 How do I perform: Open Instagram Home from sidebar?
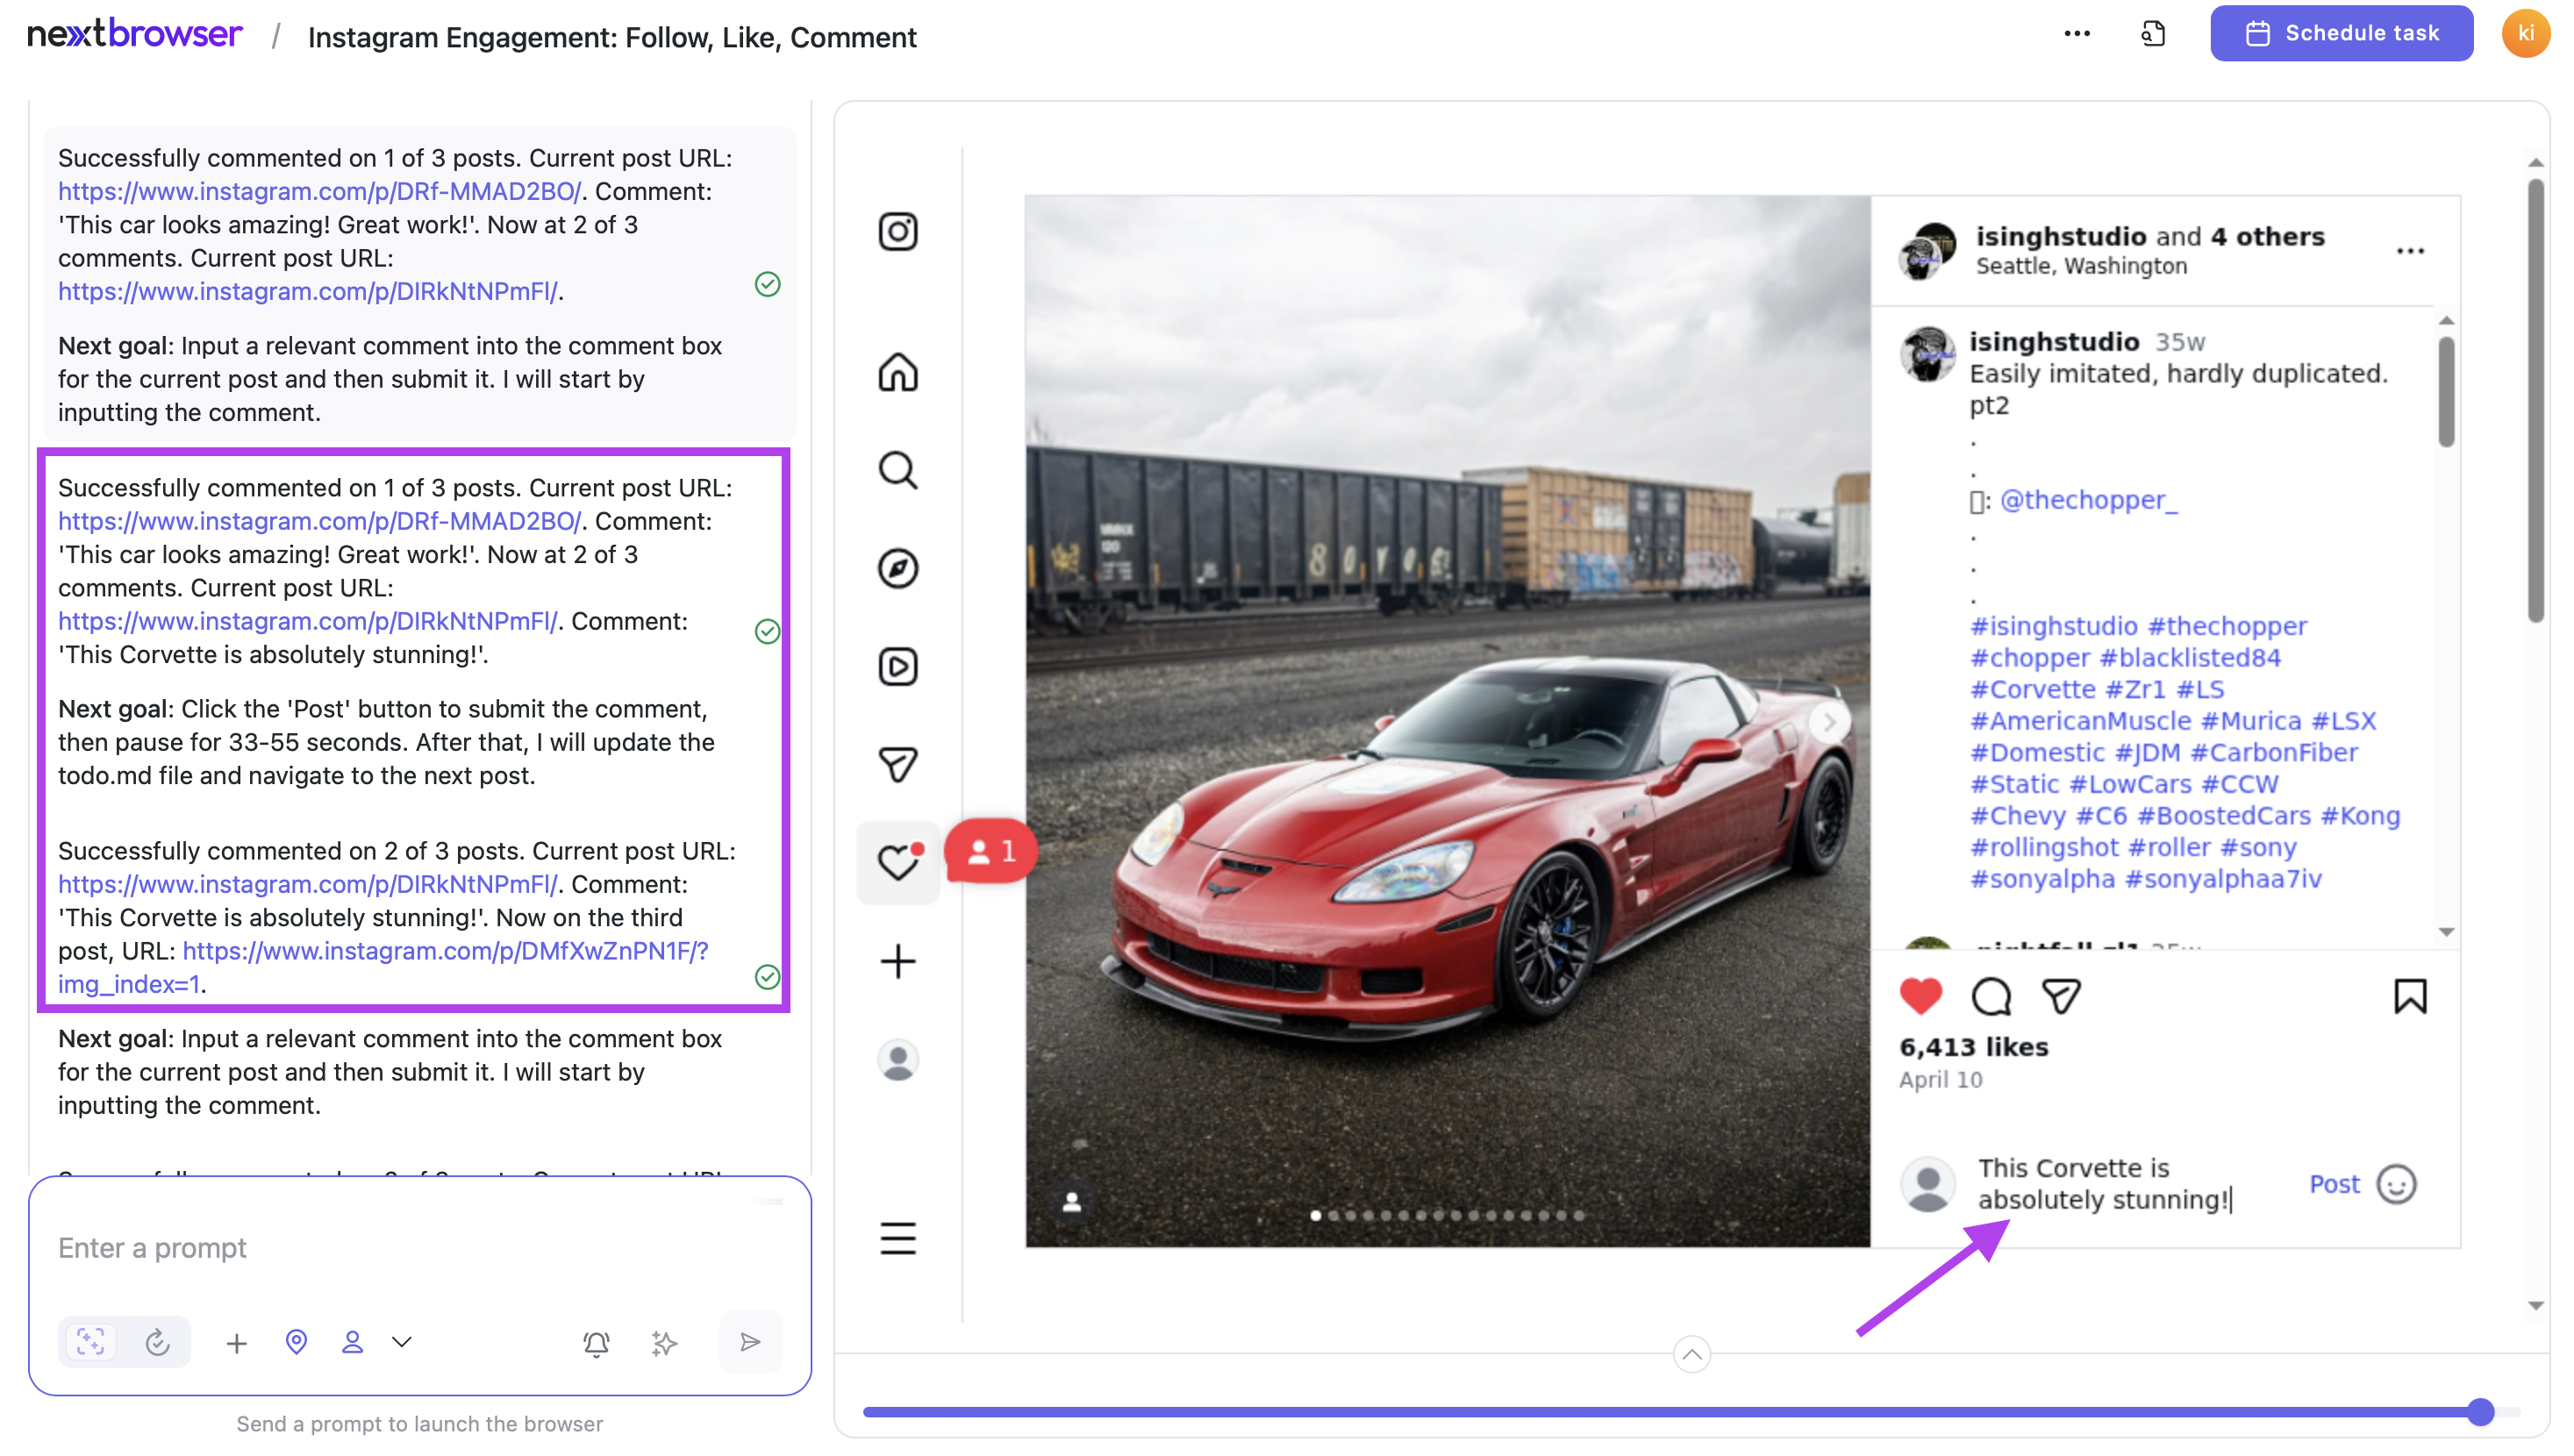coord(897,372)
